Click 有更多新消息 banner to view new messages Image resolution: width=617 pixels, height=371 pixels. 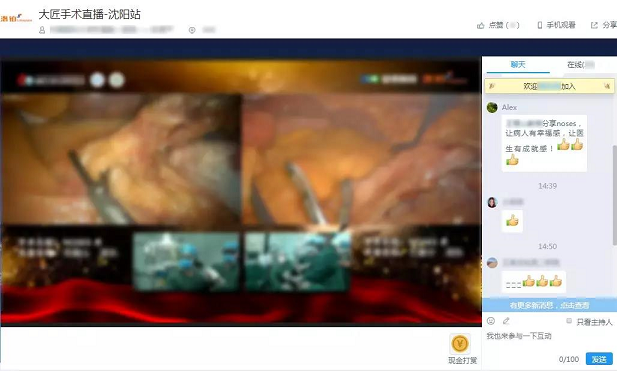(x=549, y=305)
